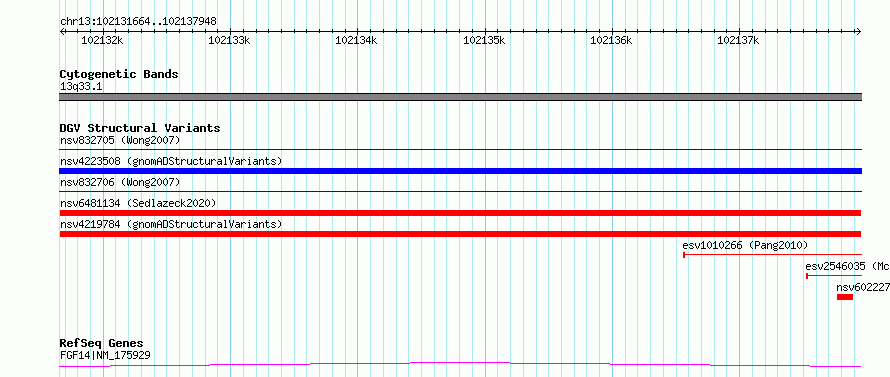
Task: Click the DGV Structural Variants track title
Action: (140, 128)
